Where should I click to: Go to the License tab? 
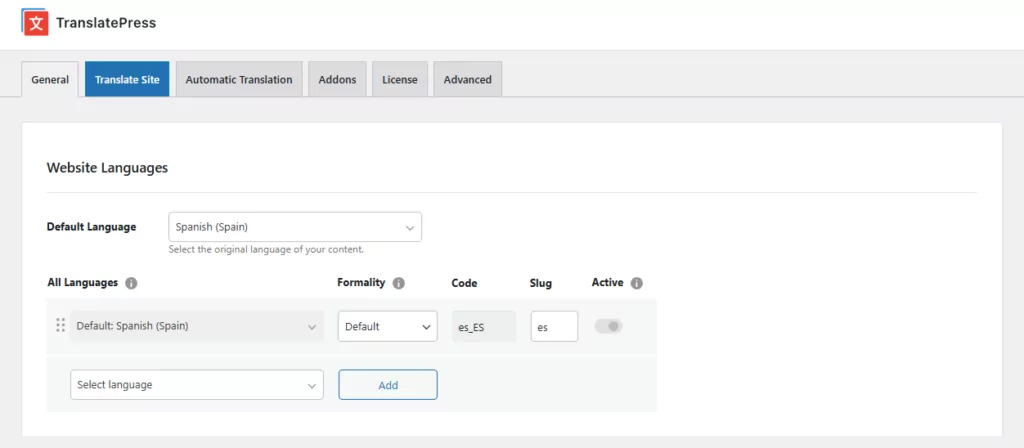click(x=400, y=79)
